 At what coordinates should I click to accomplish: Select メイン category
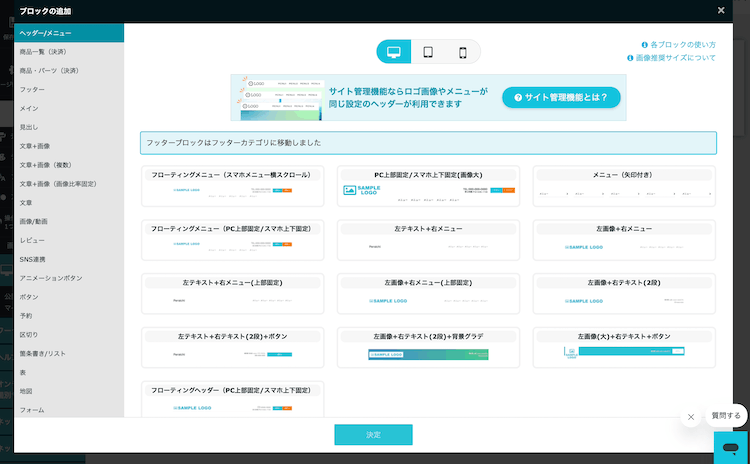click(x=69, y=108)
